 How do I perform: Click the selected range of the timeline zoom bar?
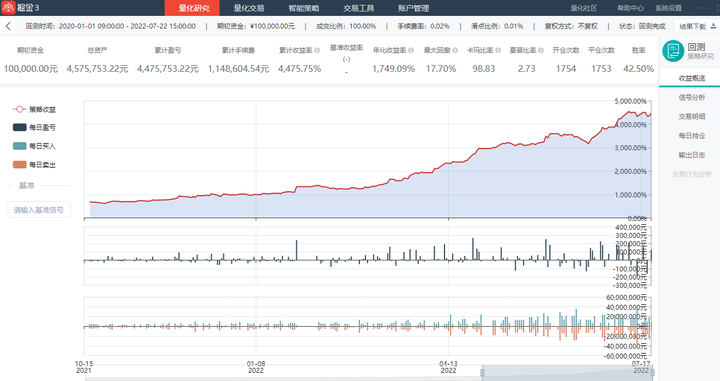(x=567, y=372)
